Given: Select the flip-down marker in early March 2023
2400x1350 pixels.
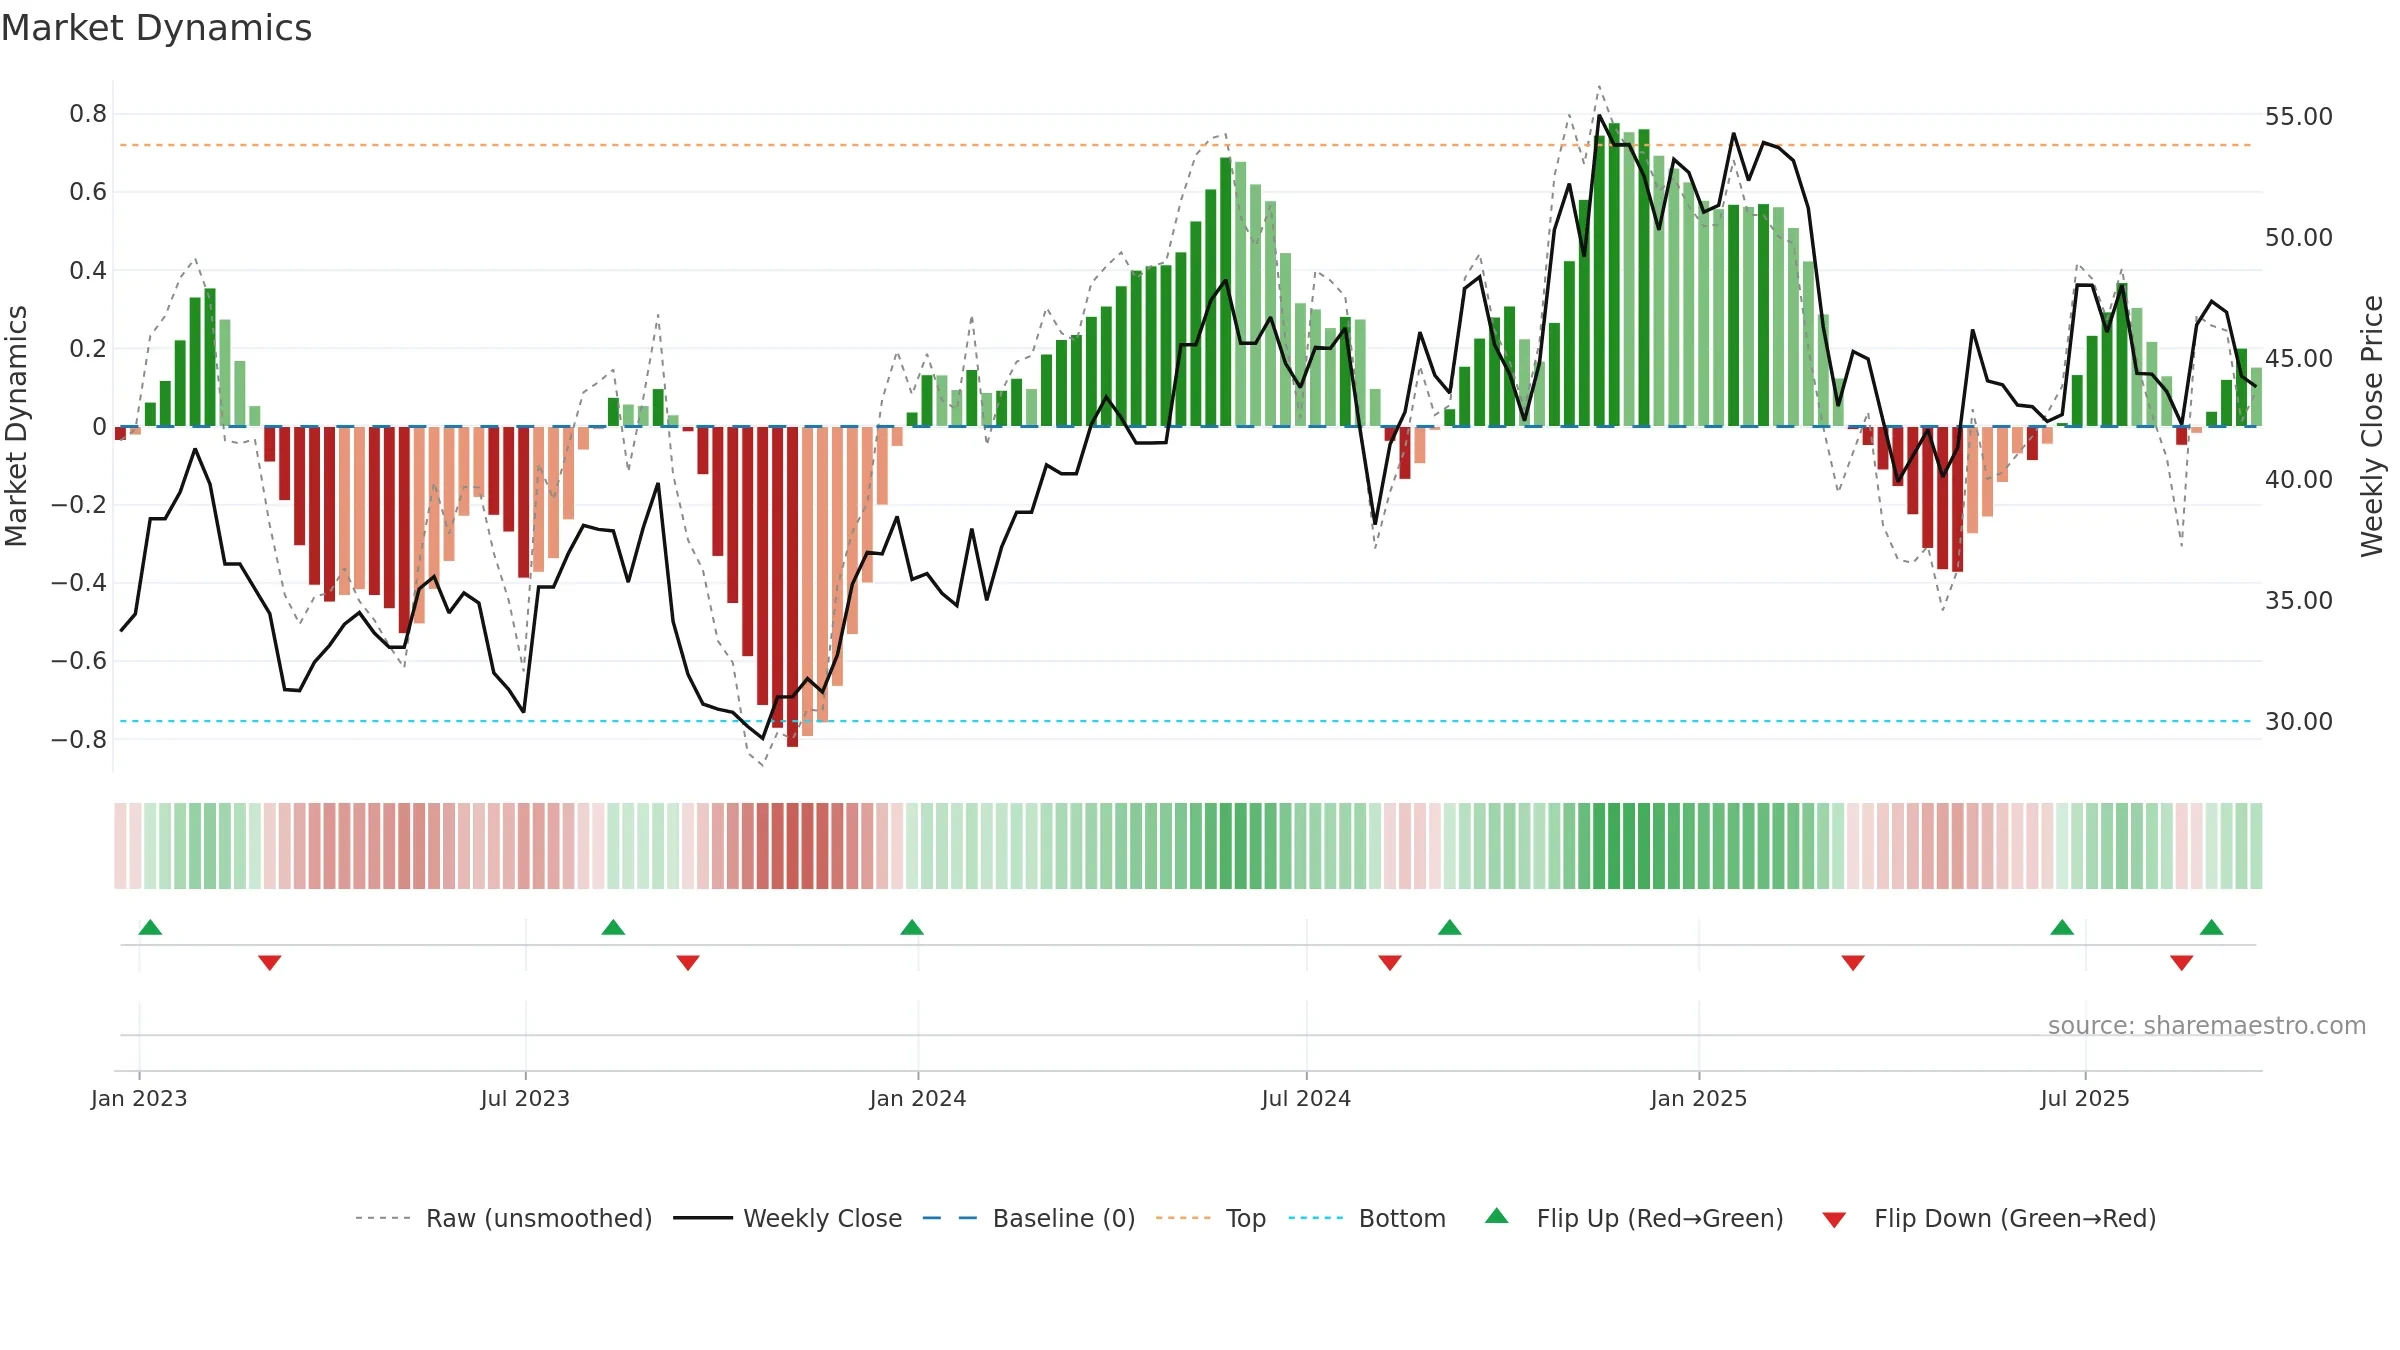Looking at the screenshot, I should click(270, 962).
